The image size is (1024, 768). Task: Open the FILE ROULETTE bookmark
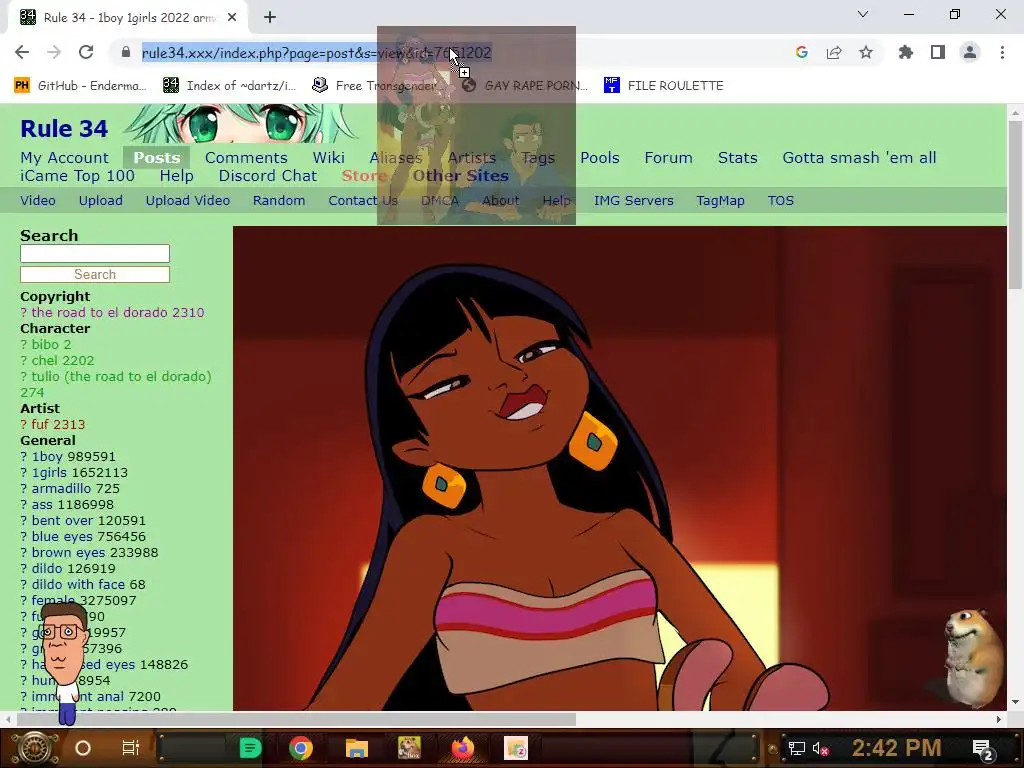(x=664, y=86)
